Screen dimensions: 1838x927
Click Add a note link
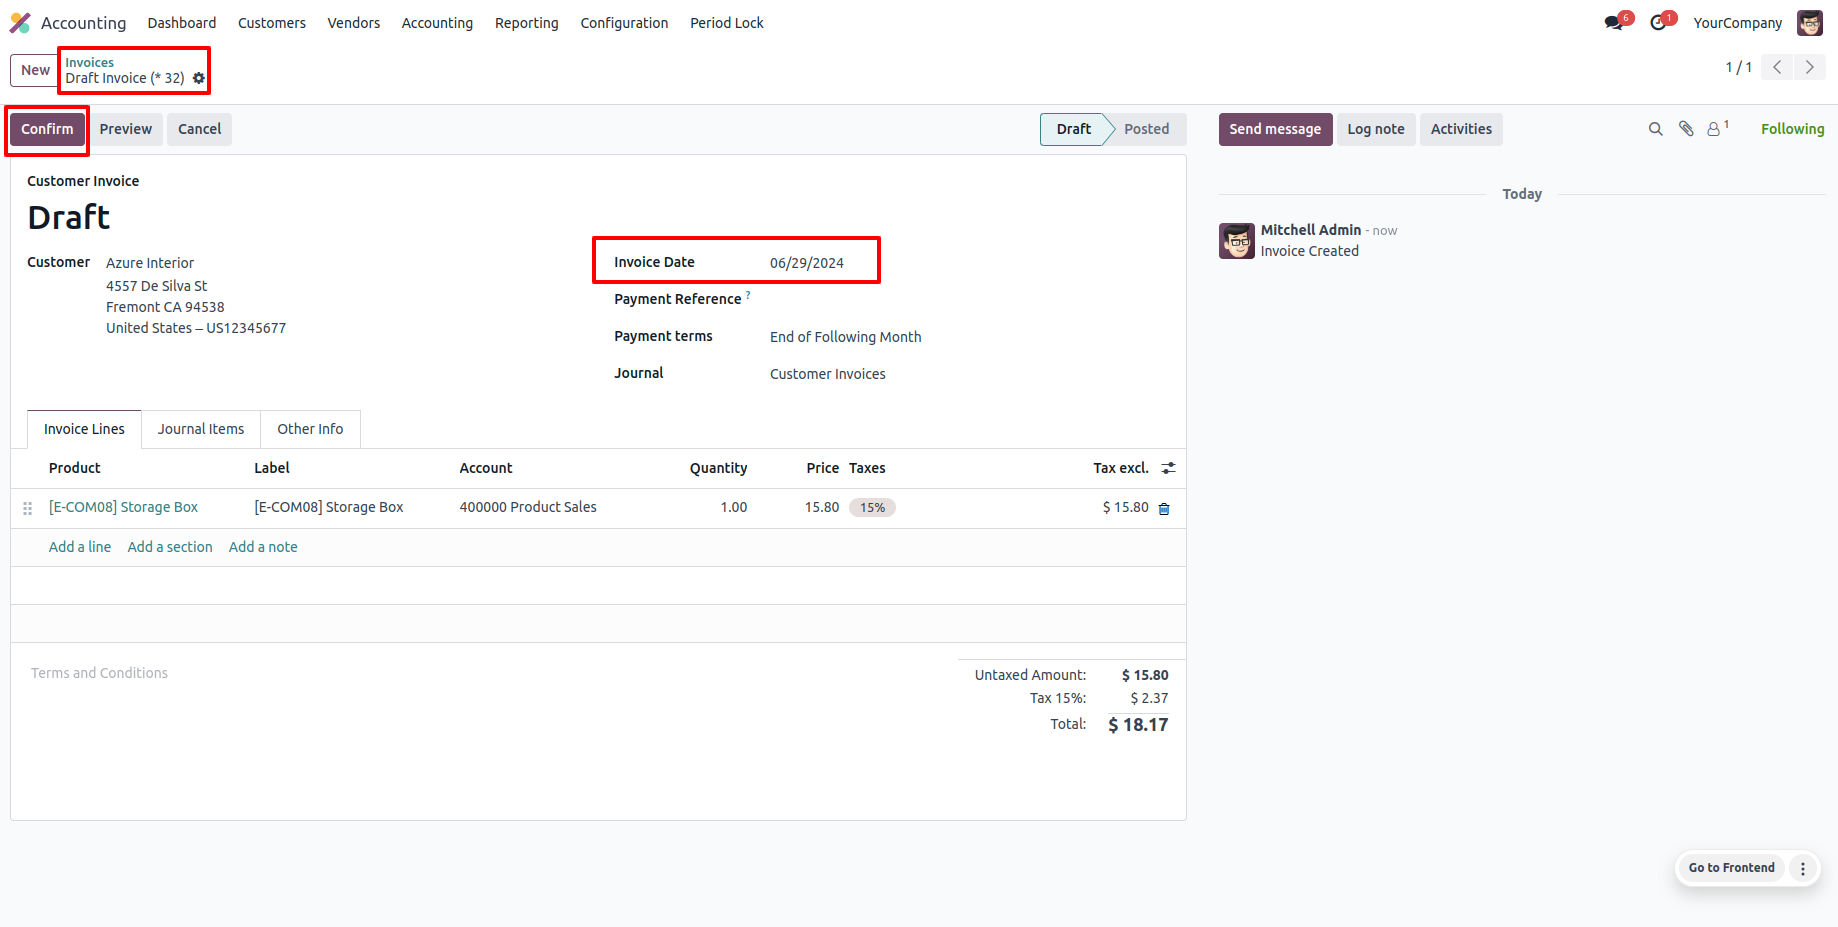coord(263,547)
